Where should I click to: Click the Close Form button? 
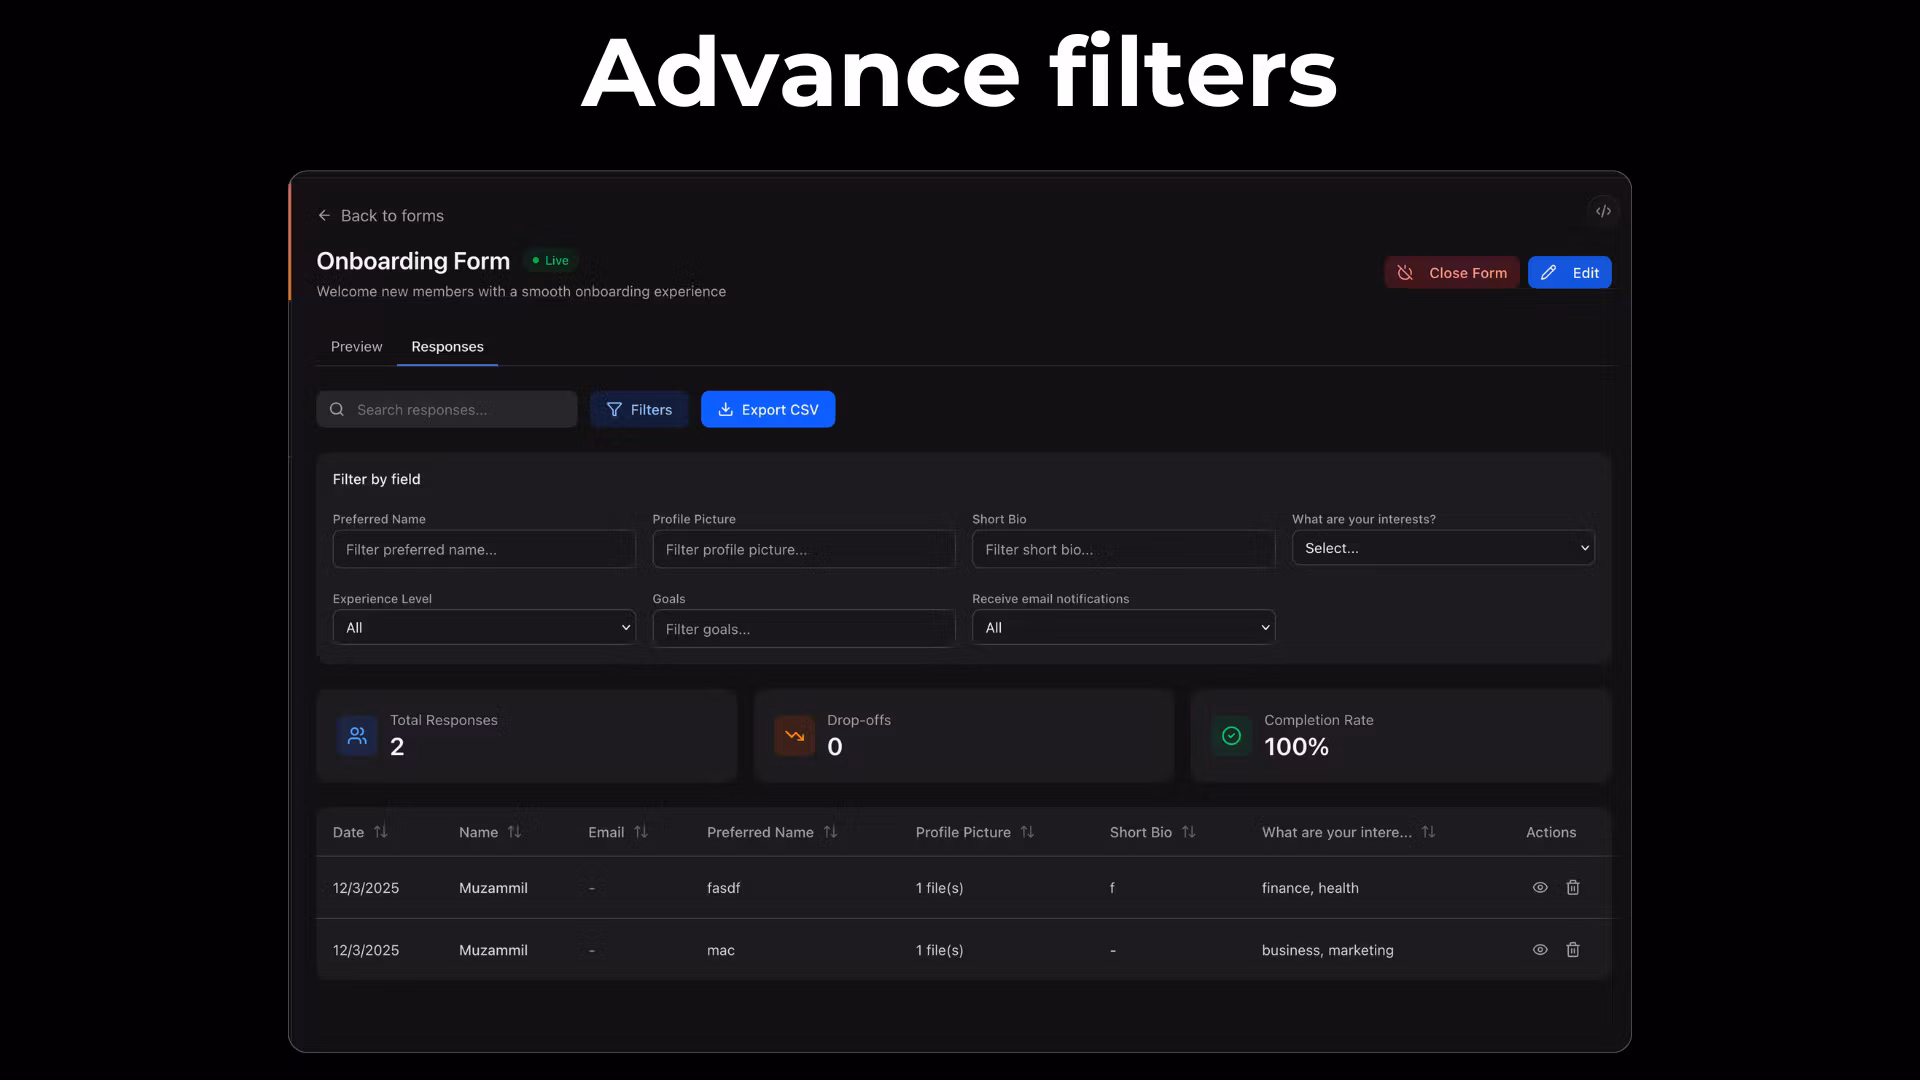tap(1452, 272)
